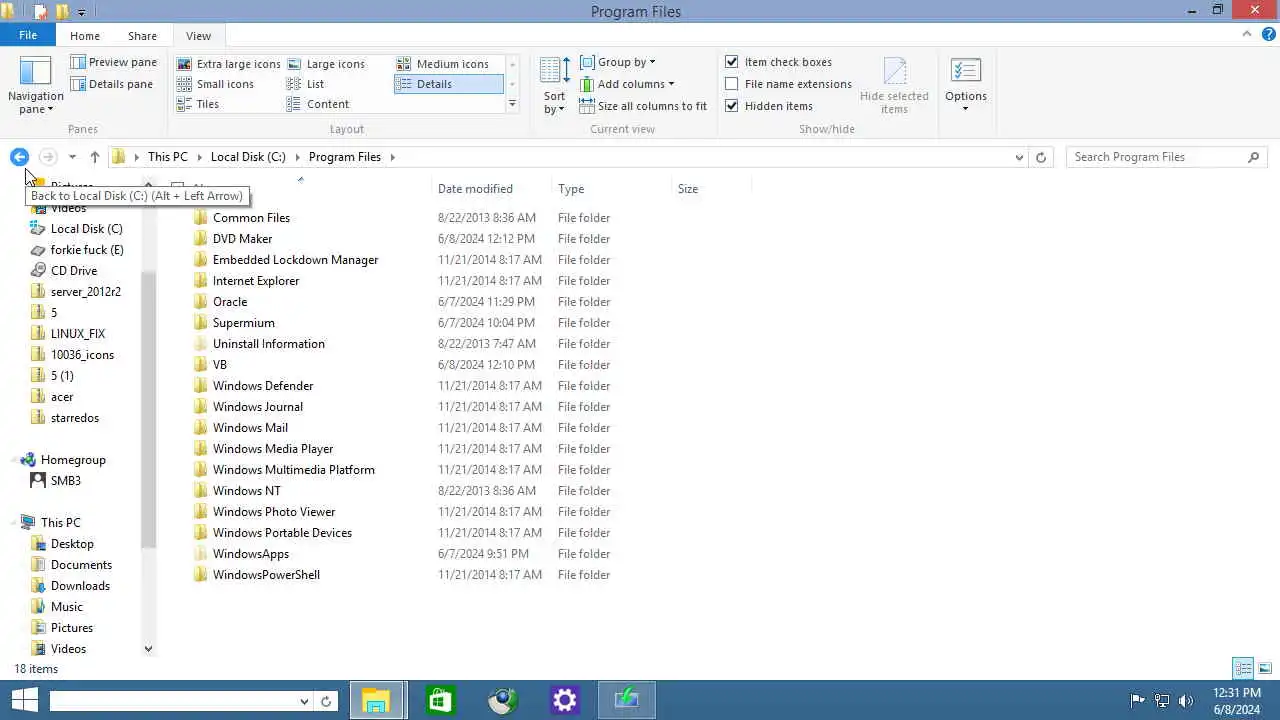Open Navigation pane dropdown
The width and height of the screenshot is (1280, 720).
click(x=36, y=86)
